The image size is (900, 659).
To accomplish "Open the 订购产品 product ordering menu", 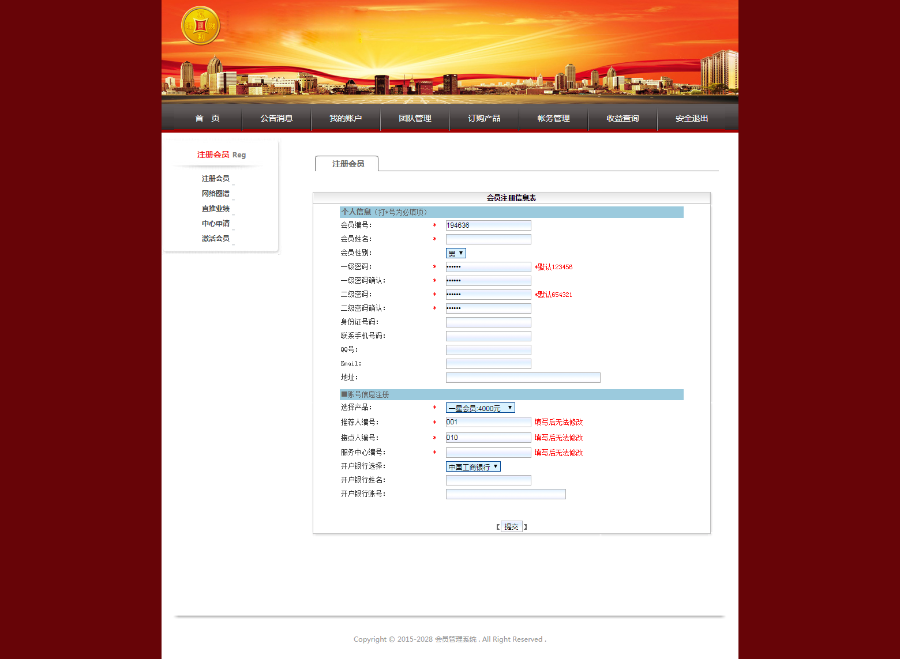I will coord(484,118).
